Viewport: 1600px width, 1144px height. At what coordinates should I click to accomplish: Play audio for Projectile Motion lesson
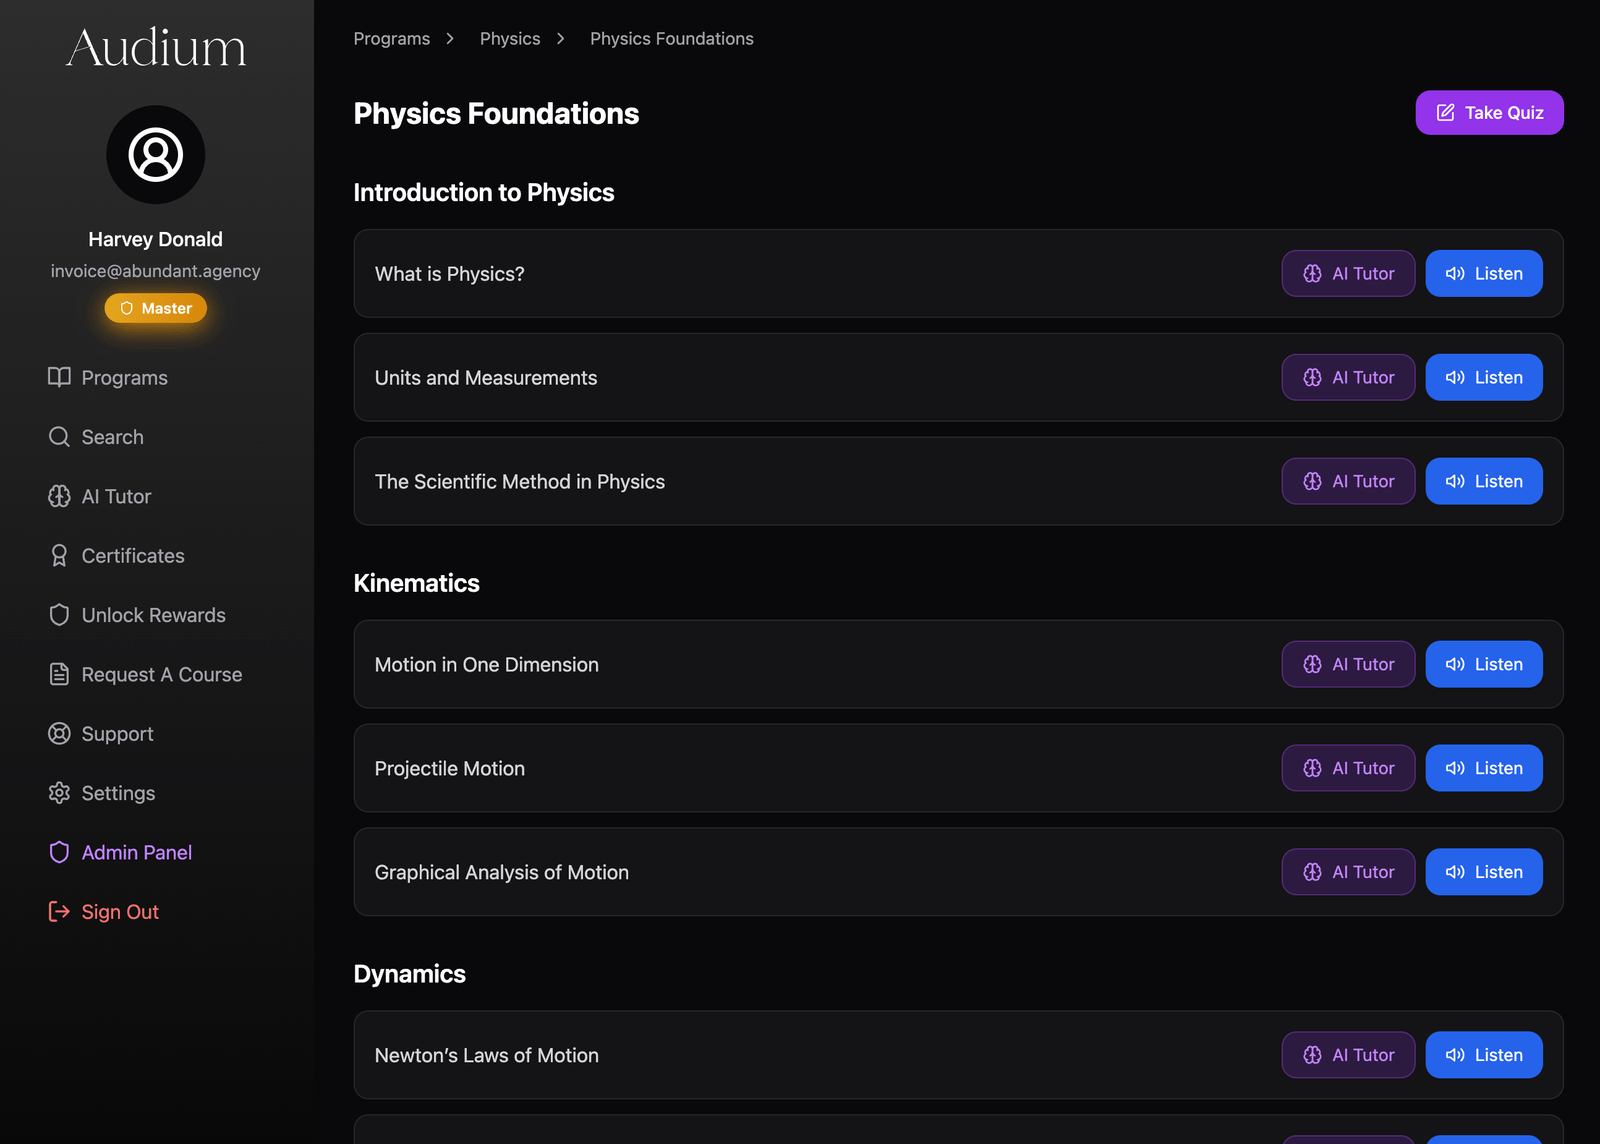[x=1483, y=769]
